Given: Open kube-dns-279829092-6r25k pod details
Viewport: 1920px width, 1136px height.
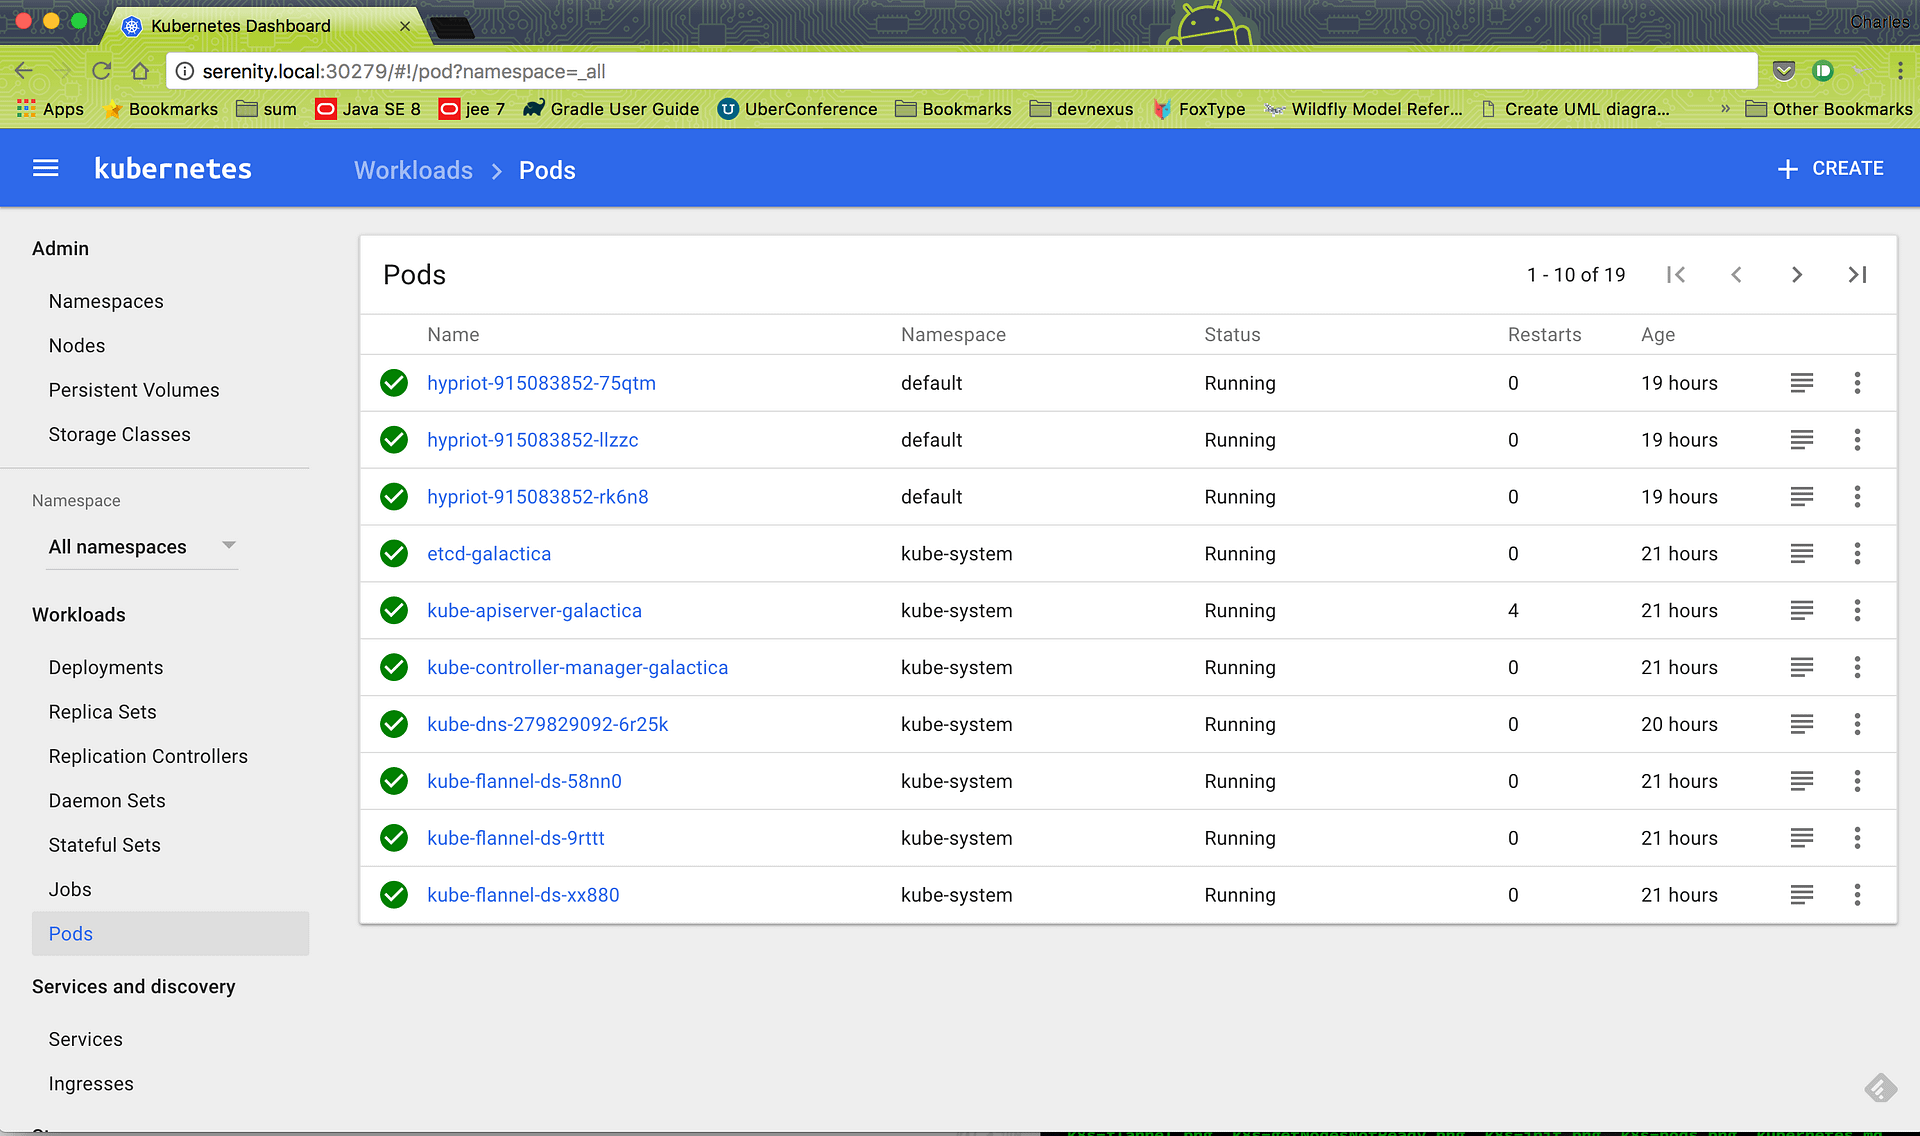Looking at the screenshot, I should 547,725.
